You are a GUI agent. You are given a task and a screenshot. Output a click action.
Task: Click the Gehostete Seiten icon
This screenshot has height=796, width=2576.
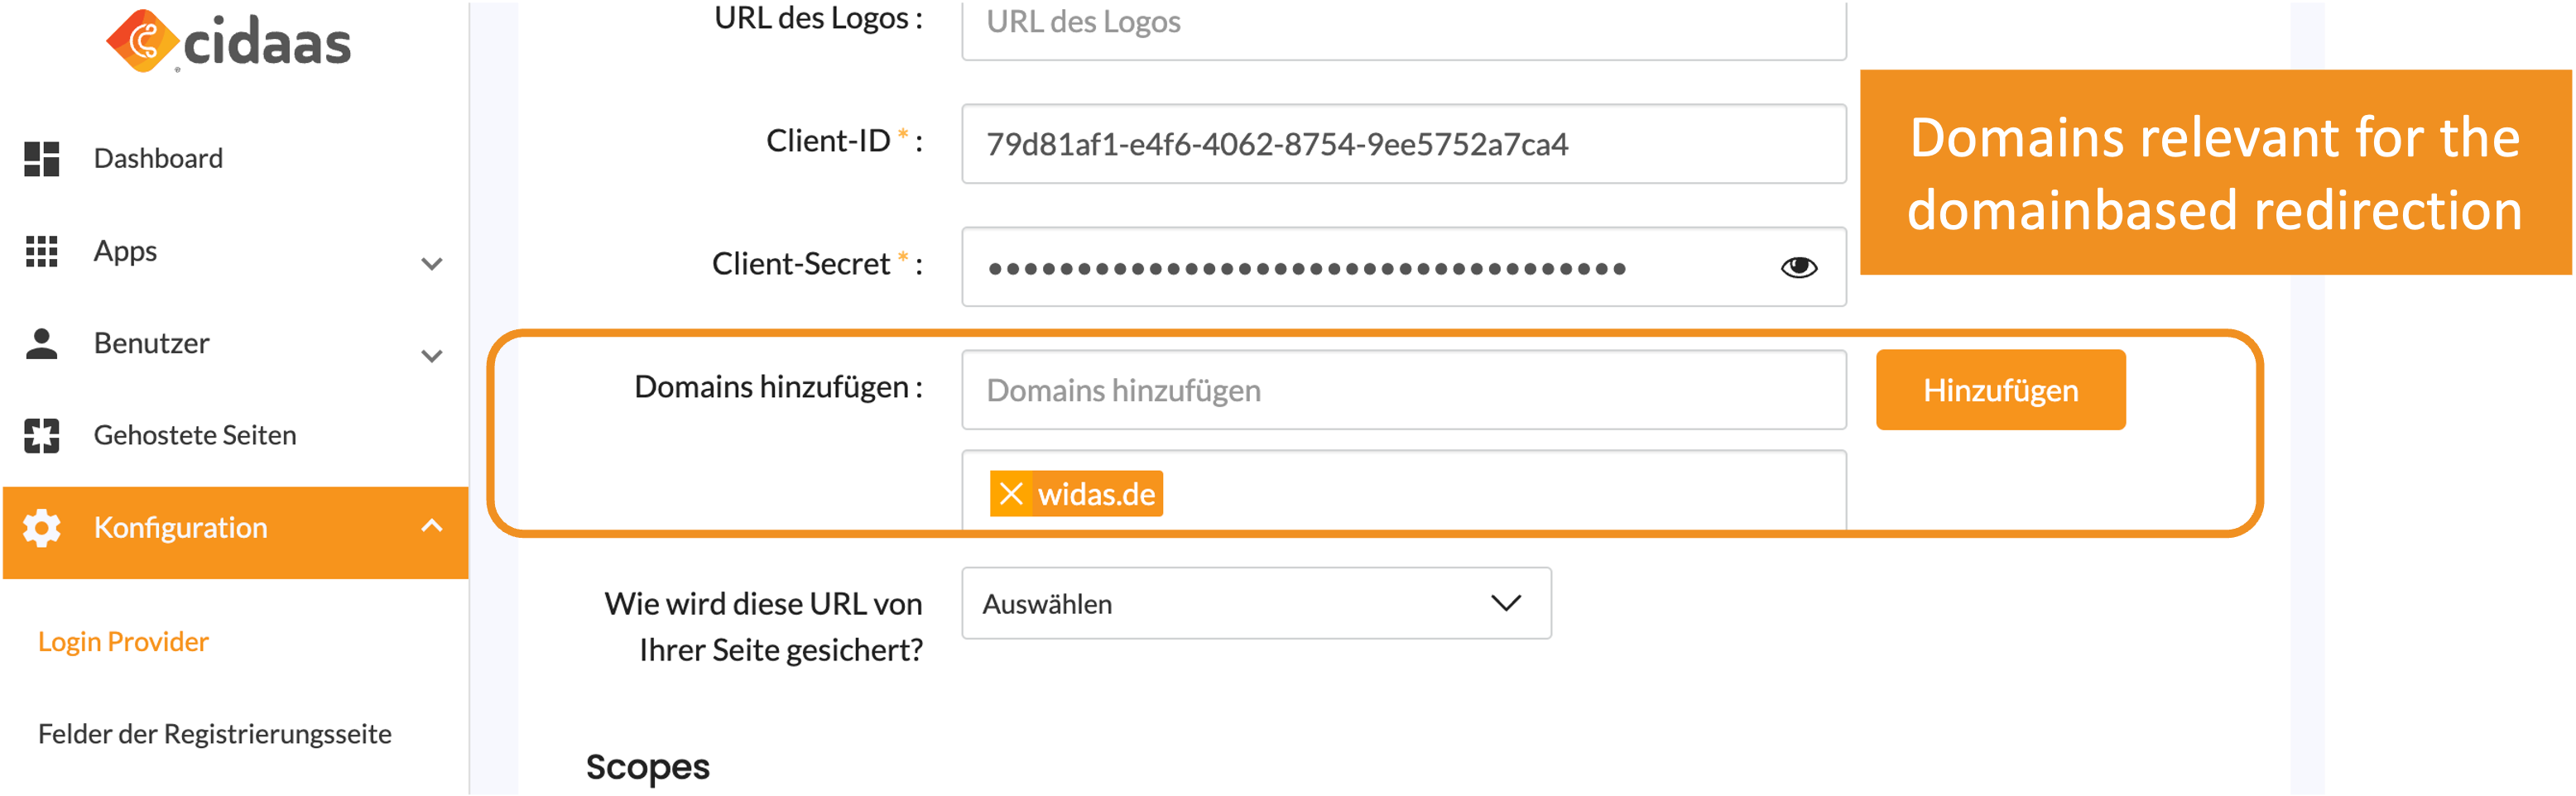pos(42,434)
